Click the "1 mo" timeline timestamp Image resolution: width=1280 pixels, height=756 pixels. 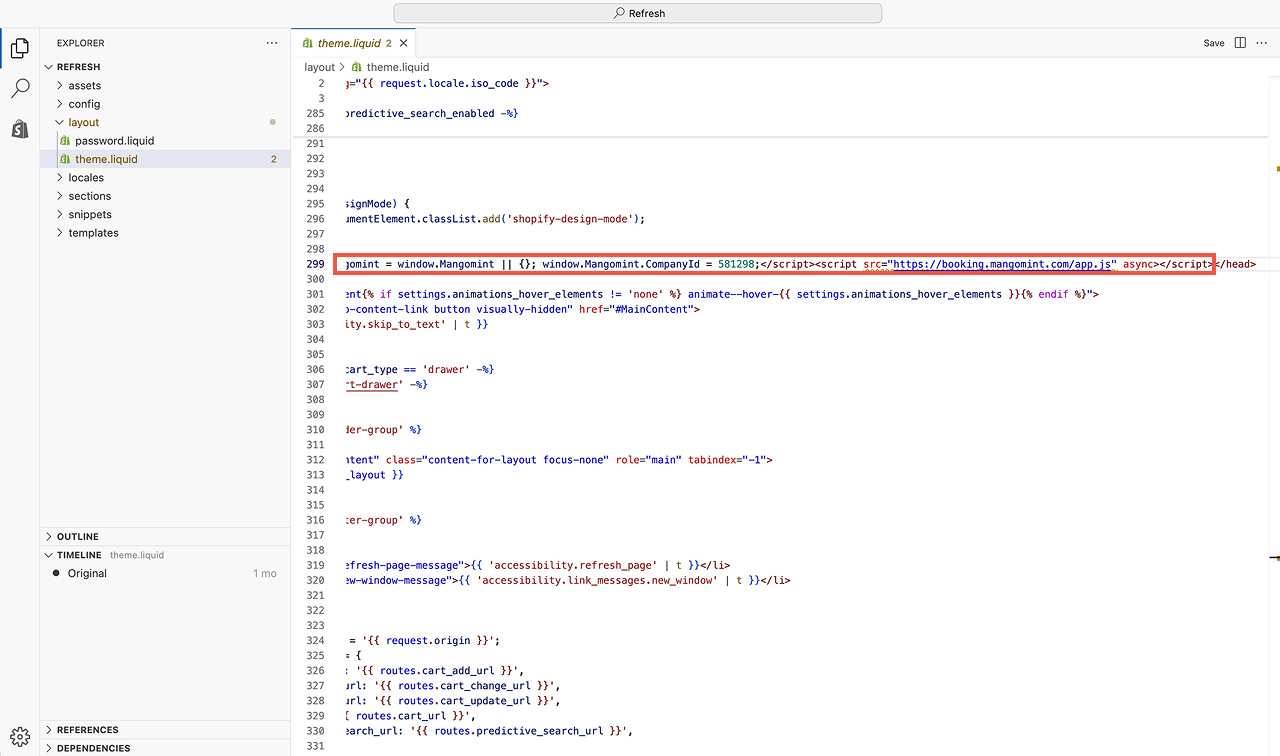tap(265, 573)
